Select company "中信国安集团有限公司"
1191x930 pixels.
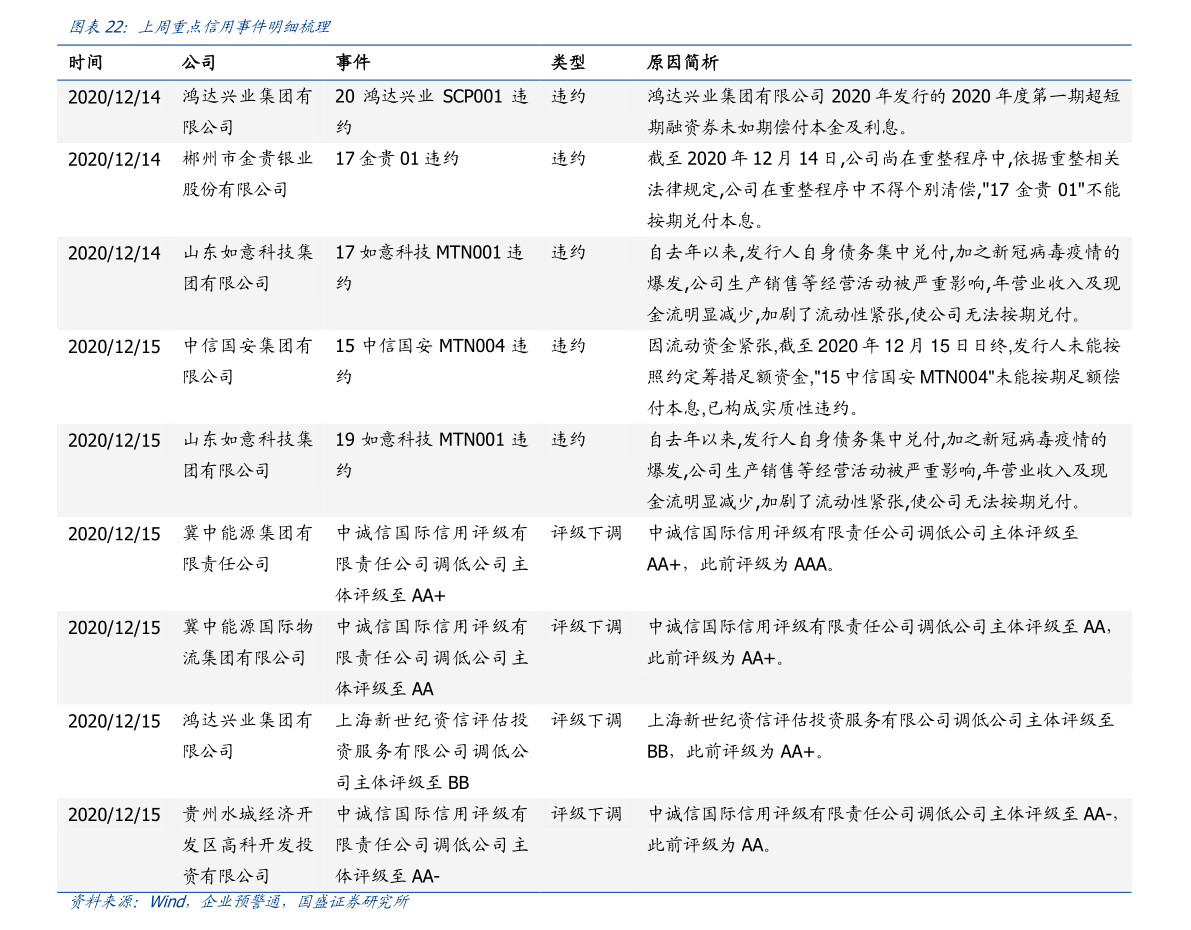[248, 361]
